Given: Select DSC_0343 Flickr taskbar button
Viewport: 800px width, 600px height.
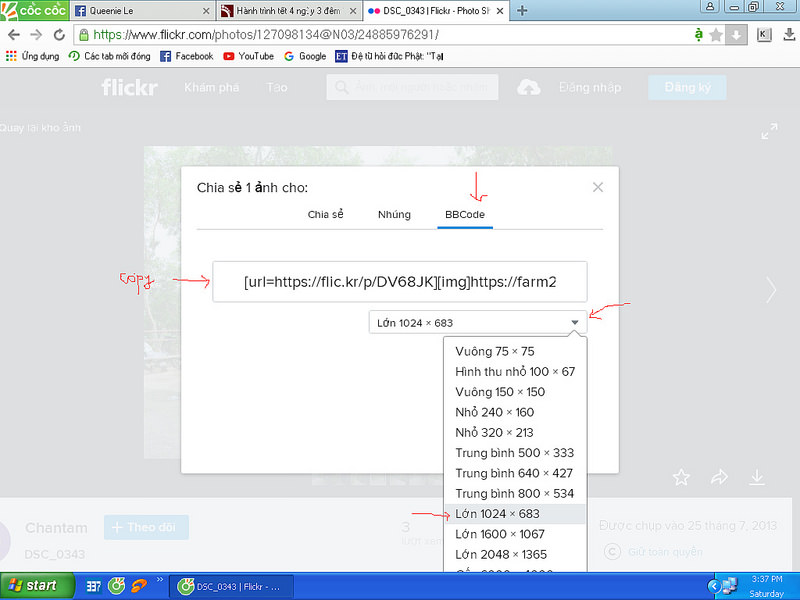Looking at the screenshot, I should pos(231,587).
